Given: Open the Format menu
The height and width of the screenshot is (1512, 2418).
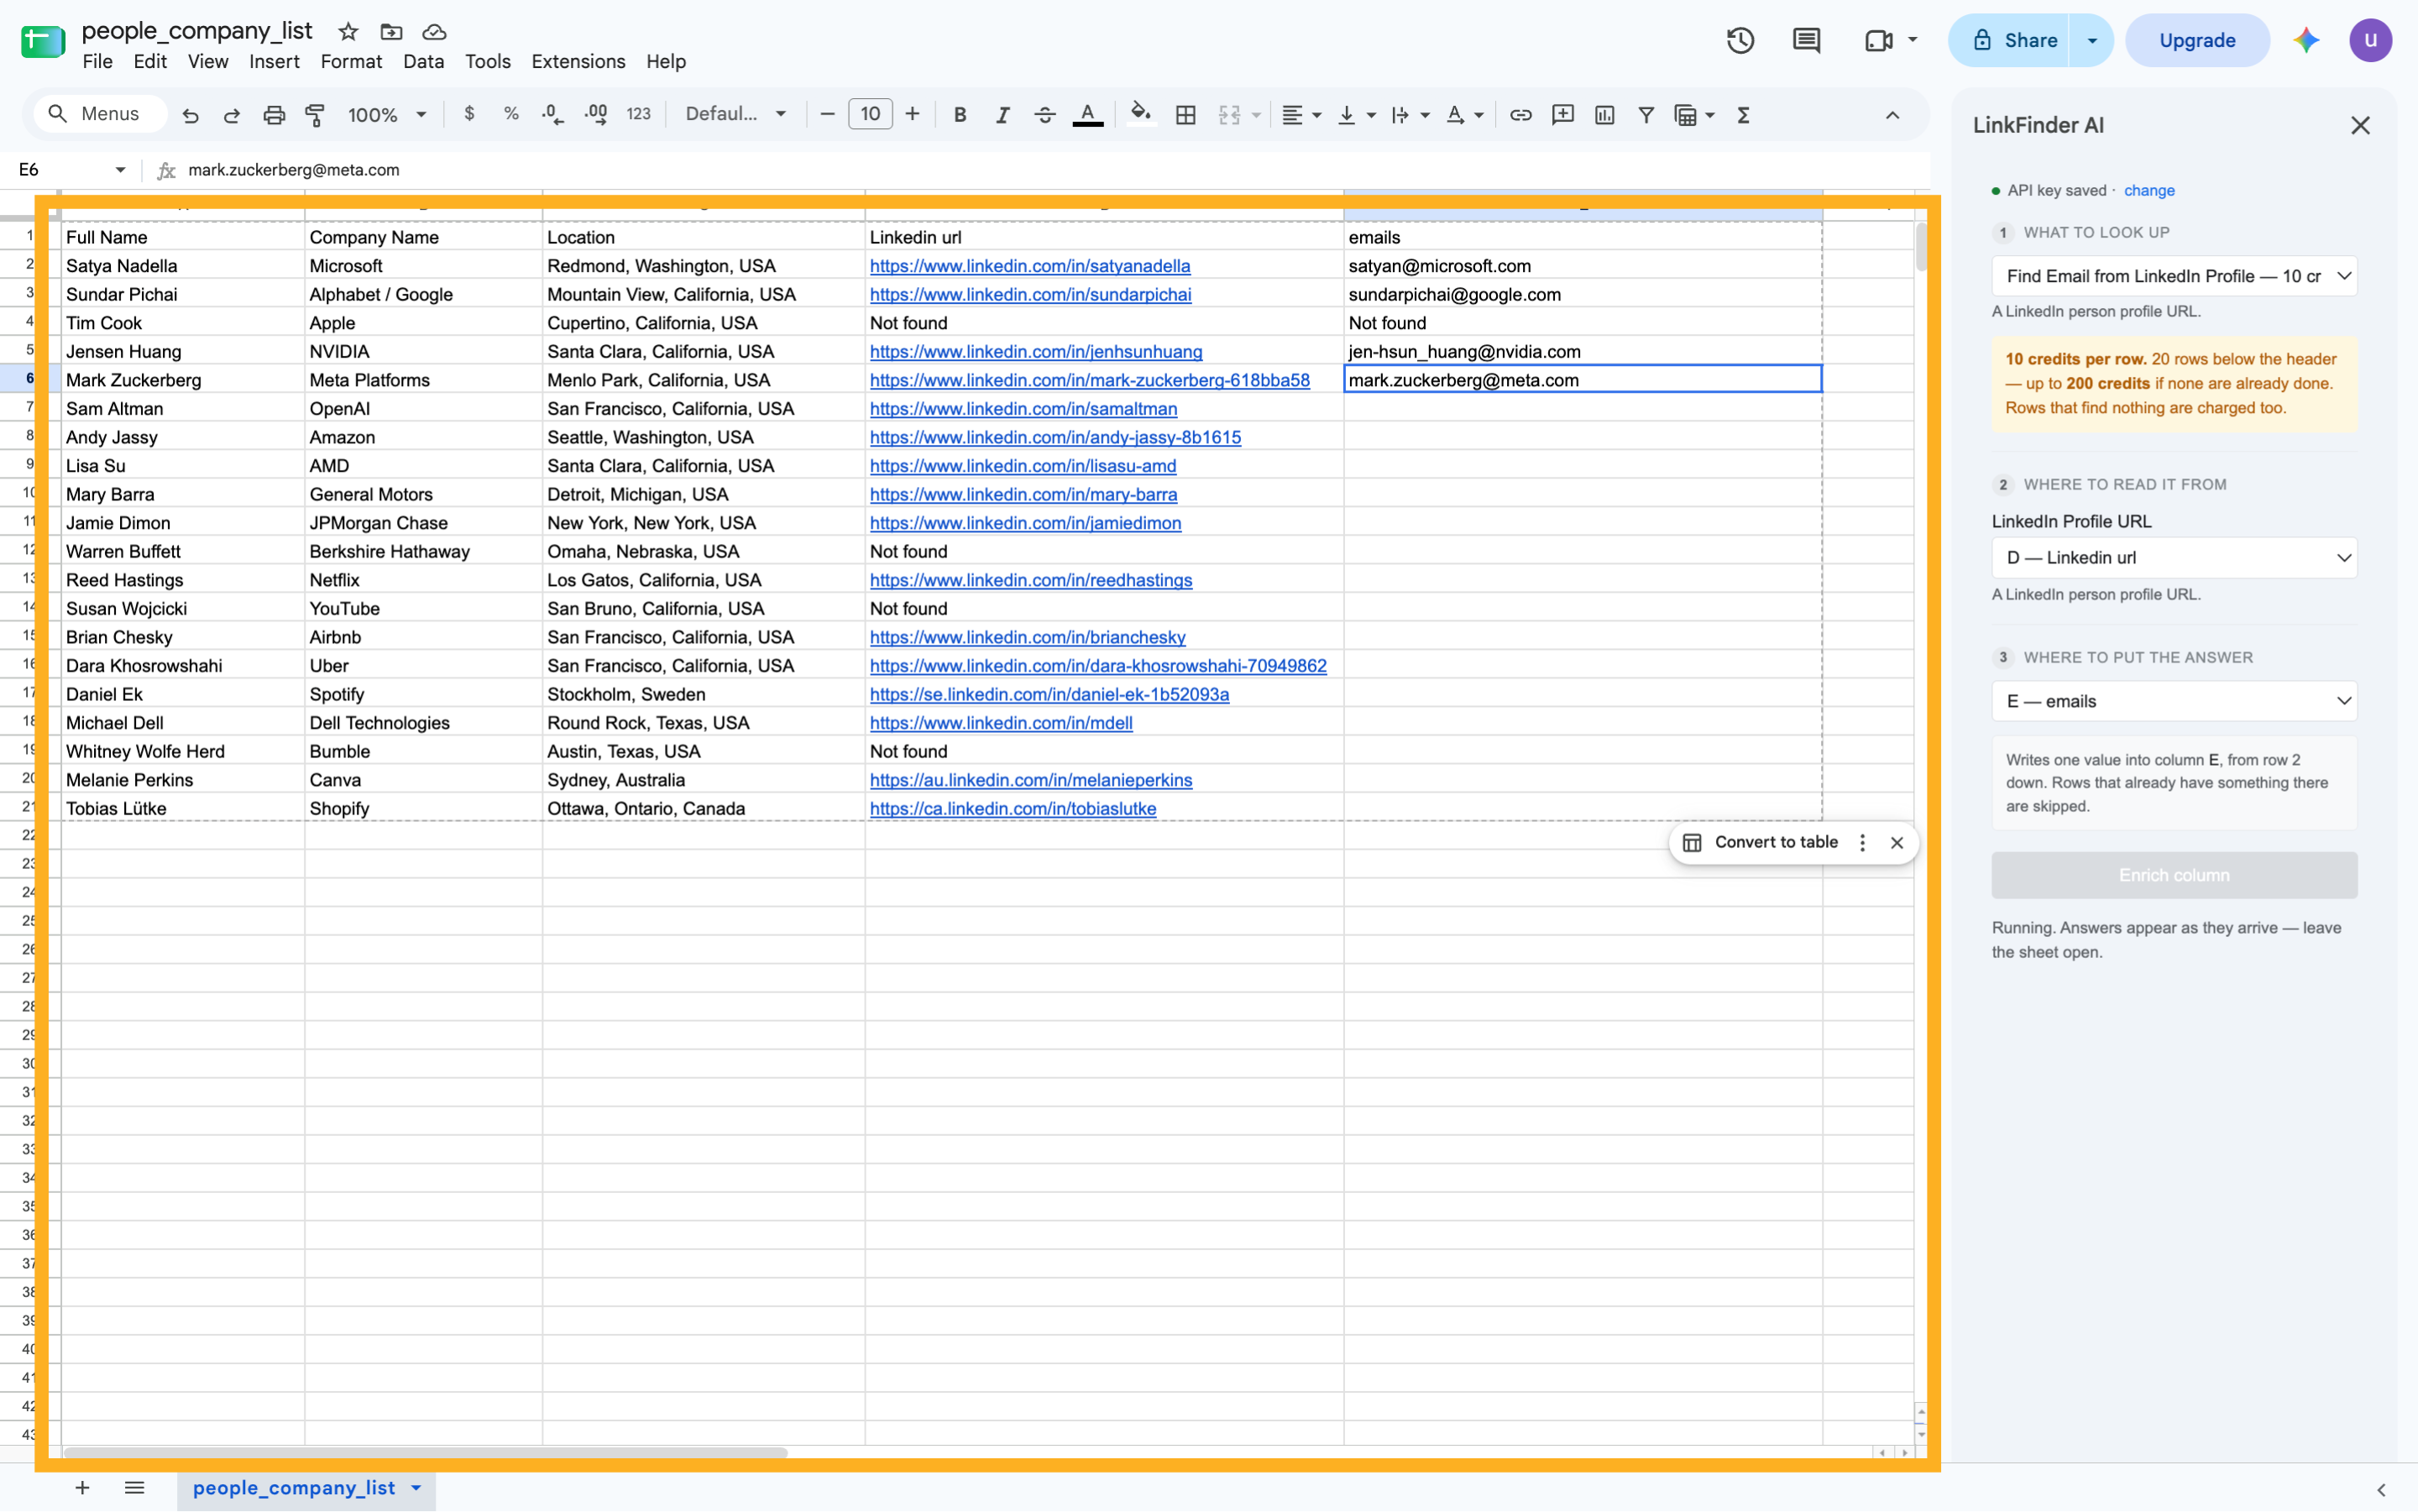Looking at the screenshot, I should (x=351, y=62).
